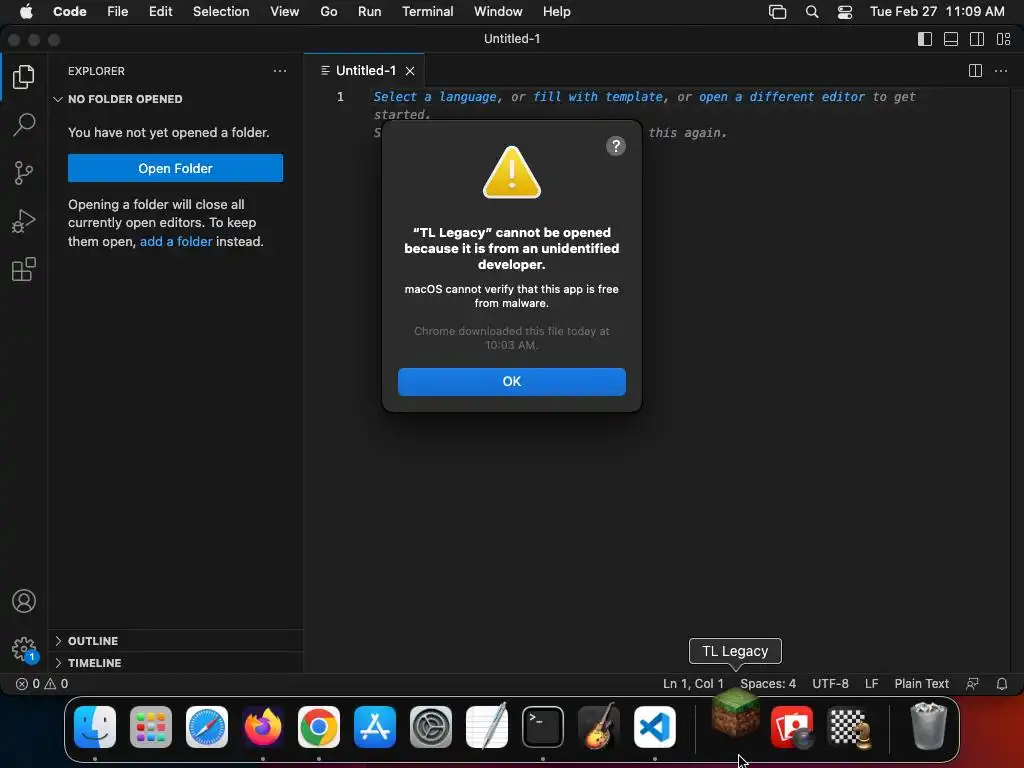1024x768 pixels.
Task: Select the Untitled-1 editor tab
Action: [x=364, y=71]
